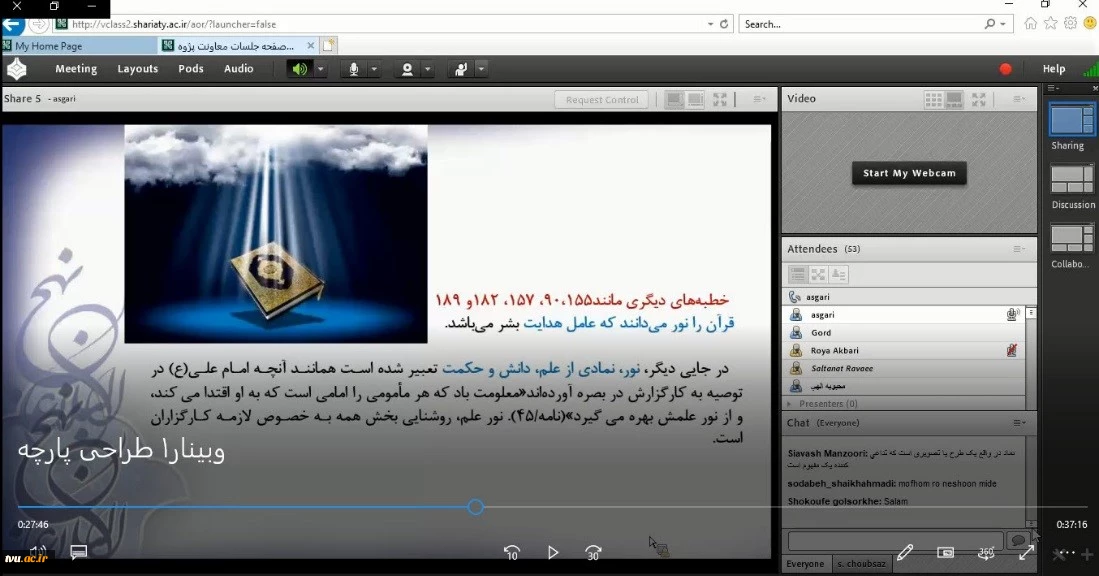Expand the microphone options dropdown arrow

pos(374,69)
